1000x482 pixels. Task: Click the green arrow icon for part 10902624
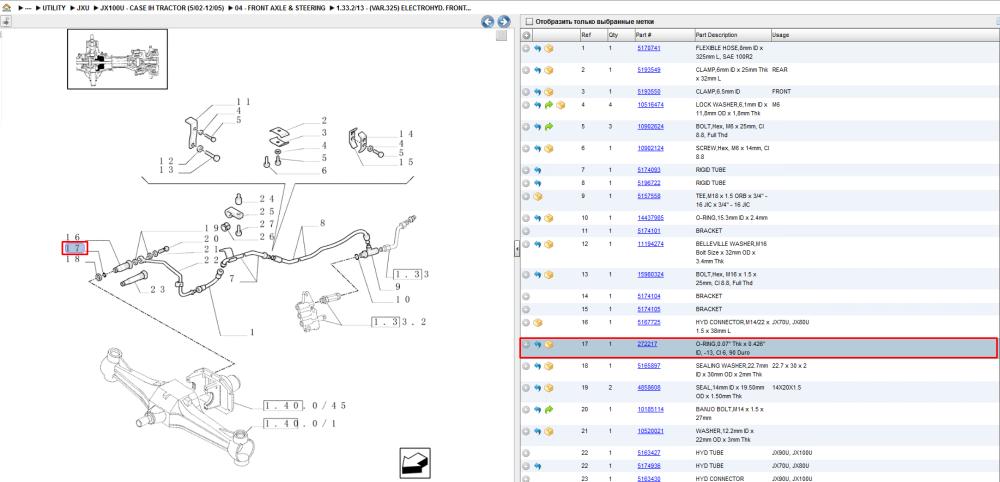click(548, 127)
